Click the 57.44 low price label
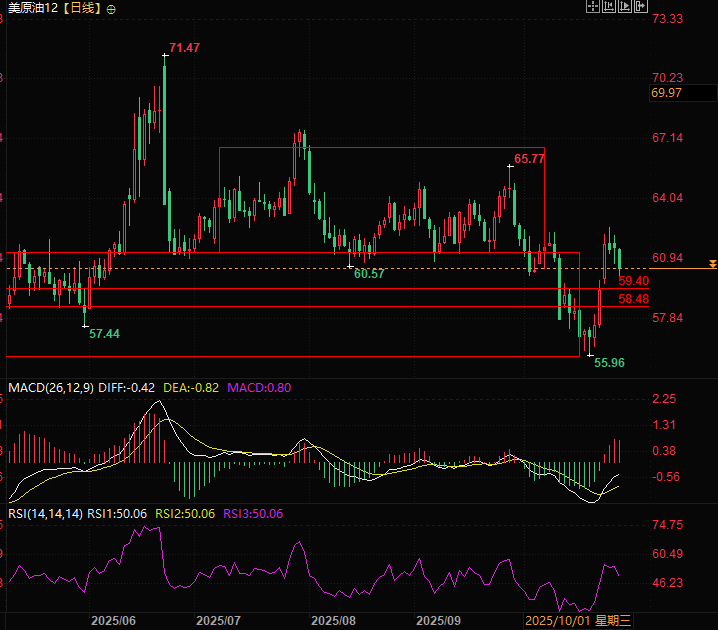The width and height of the screenshot is (718, 630). pyautogui.click(x=104, y=334)
